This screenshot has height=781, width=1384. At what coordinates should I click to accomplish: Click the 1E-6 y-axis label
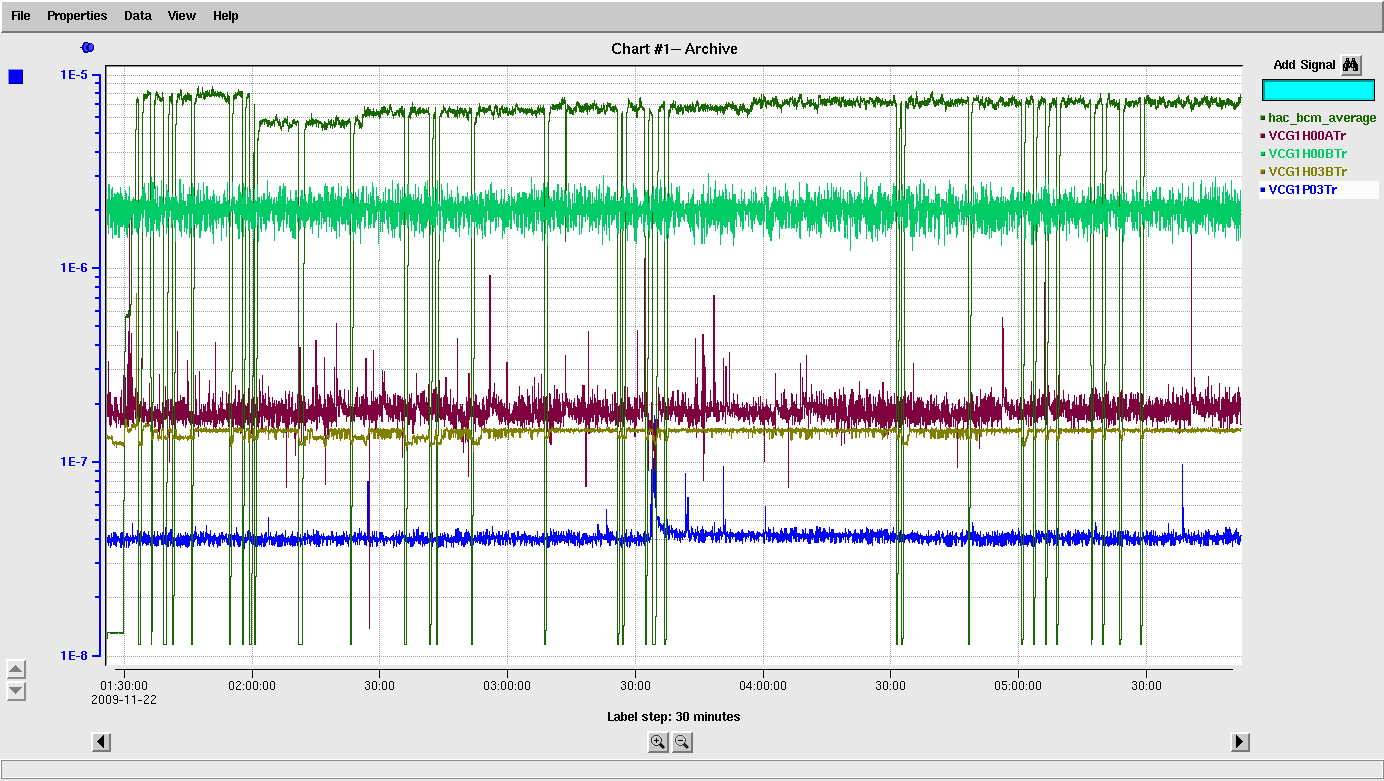point(75,268)
